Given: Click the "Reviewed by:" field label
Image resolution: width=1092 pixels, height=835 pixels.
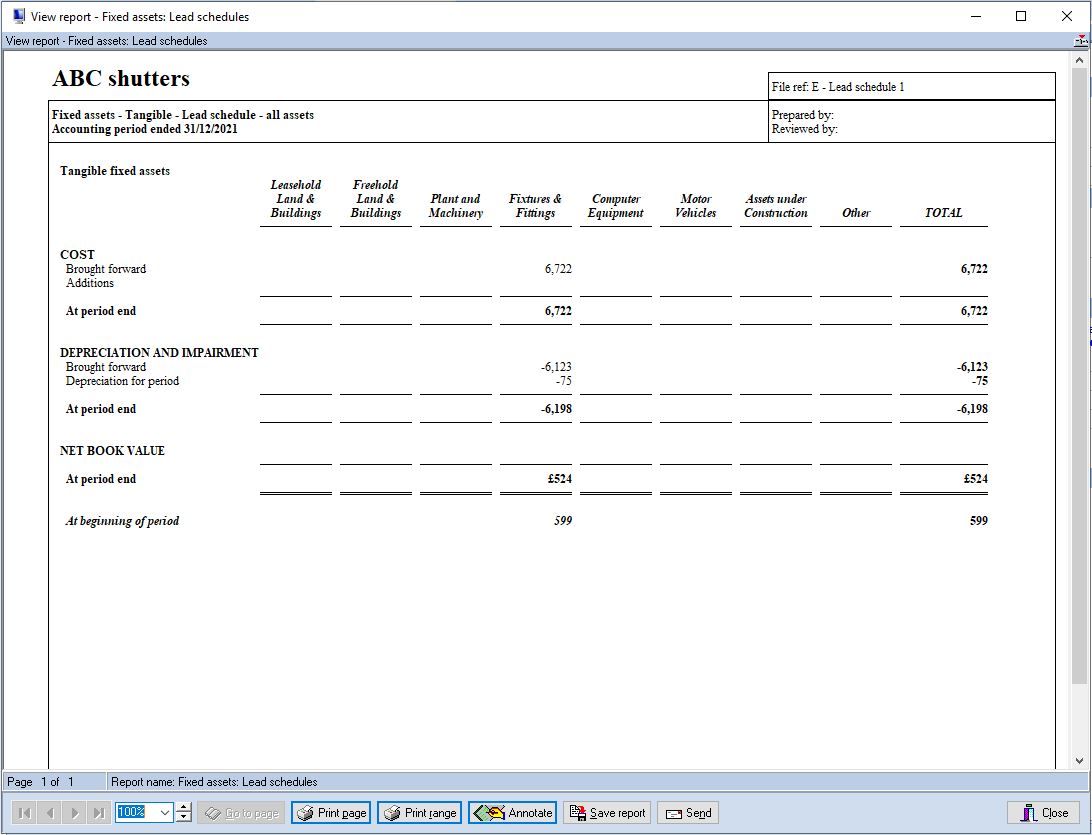Looking at the screenshot, I should click(x=804, y=129).
